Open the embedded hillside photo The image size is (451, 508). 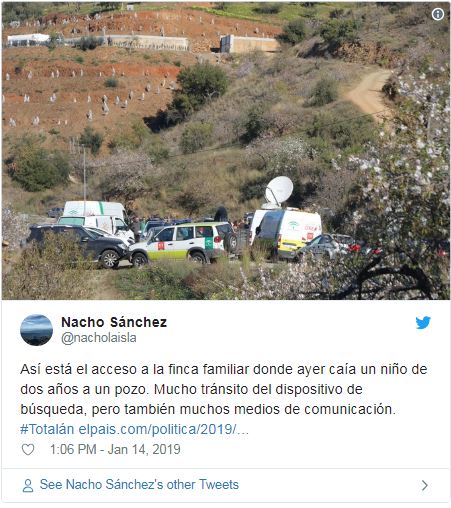point(226,151)
